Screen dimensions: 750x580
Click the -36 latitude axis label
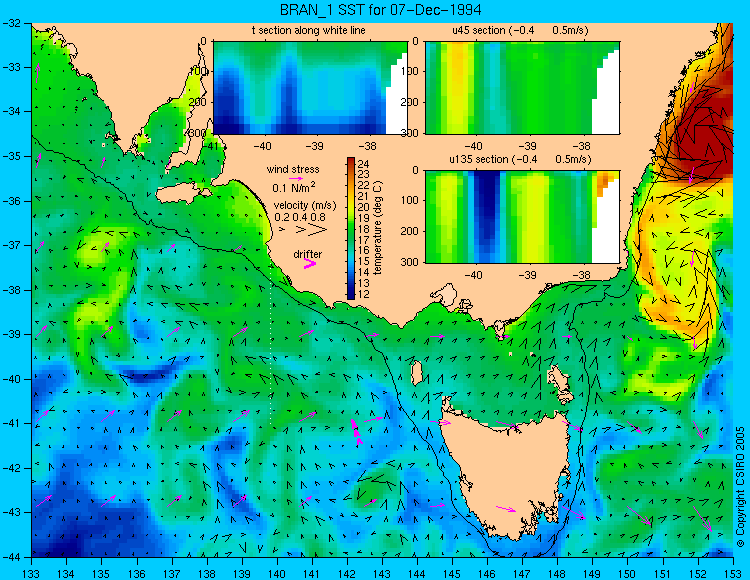tap(11, 201)
